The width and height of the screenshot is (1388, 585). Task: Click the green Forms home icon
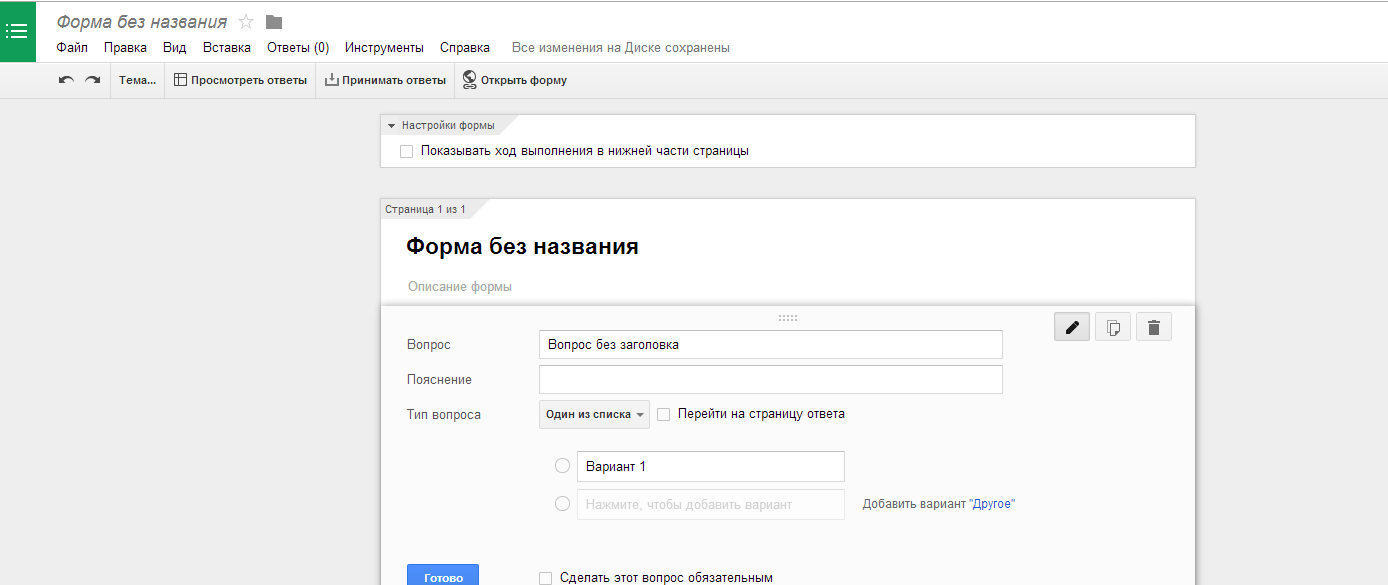click(17, 31)
